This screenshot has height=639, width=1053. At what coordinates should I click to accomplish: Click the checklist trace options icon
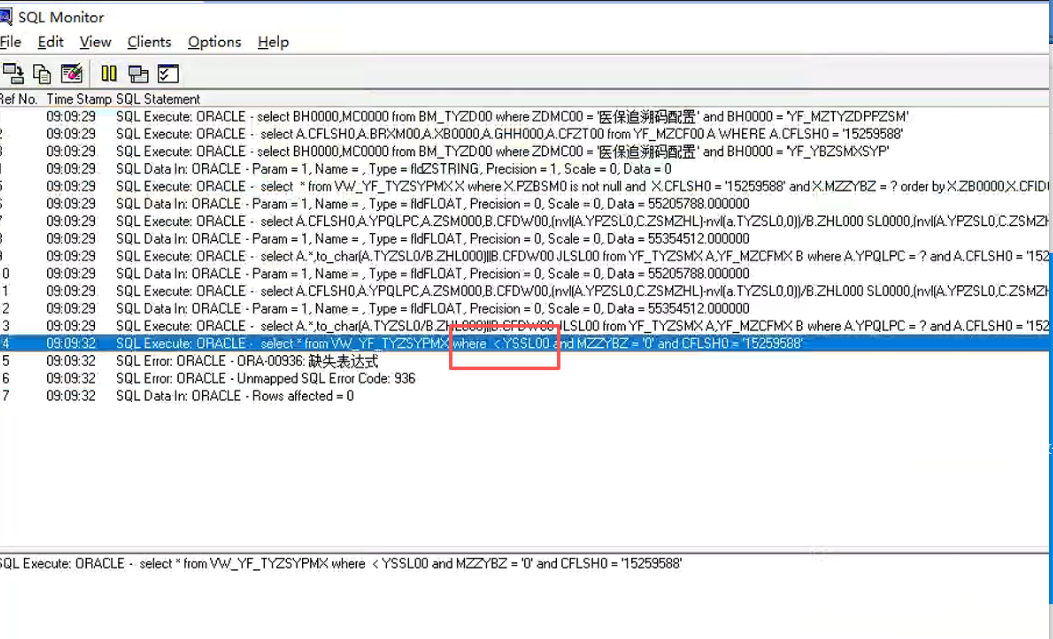(x=168, y=73)
